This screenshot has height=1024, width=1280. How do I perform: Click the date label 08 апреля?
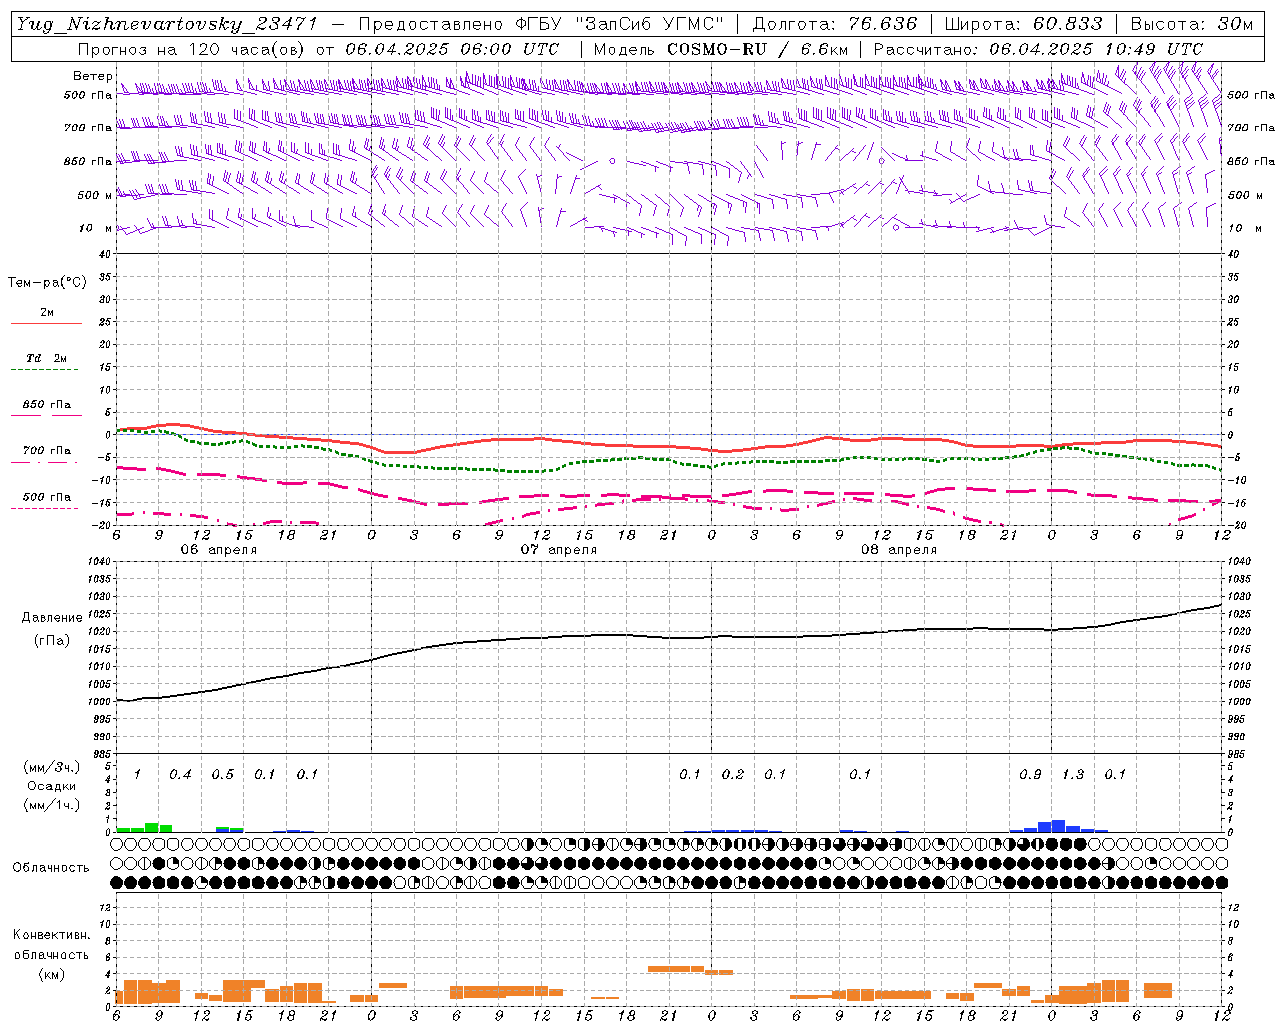[x=899, y=550]
